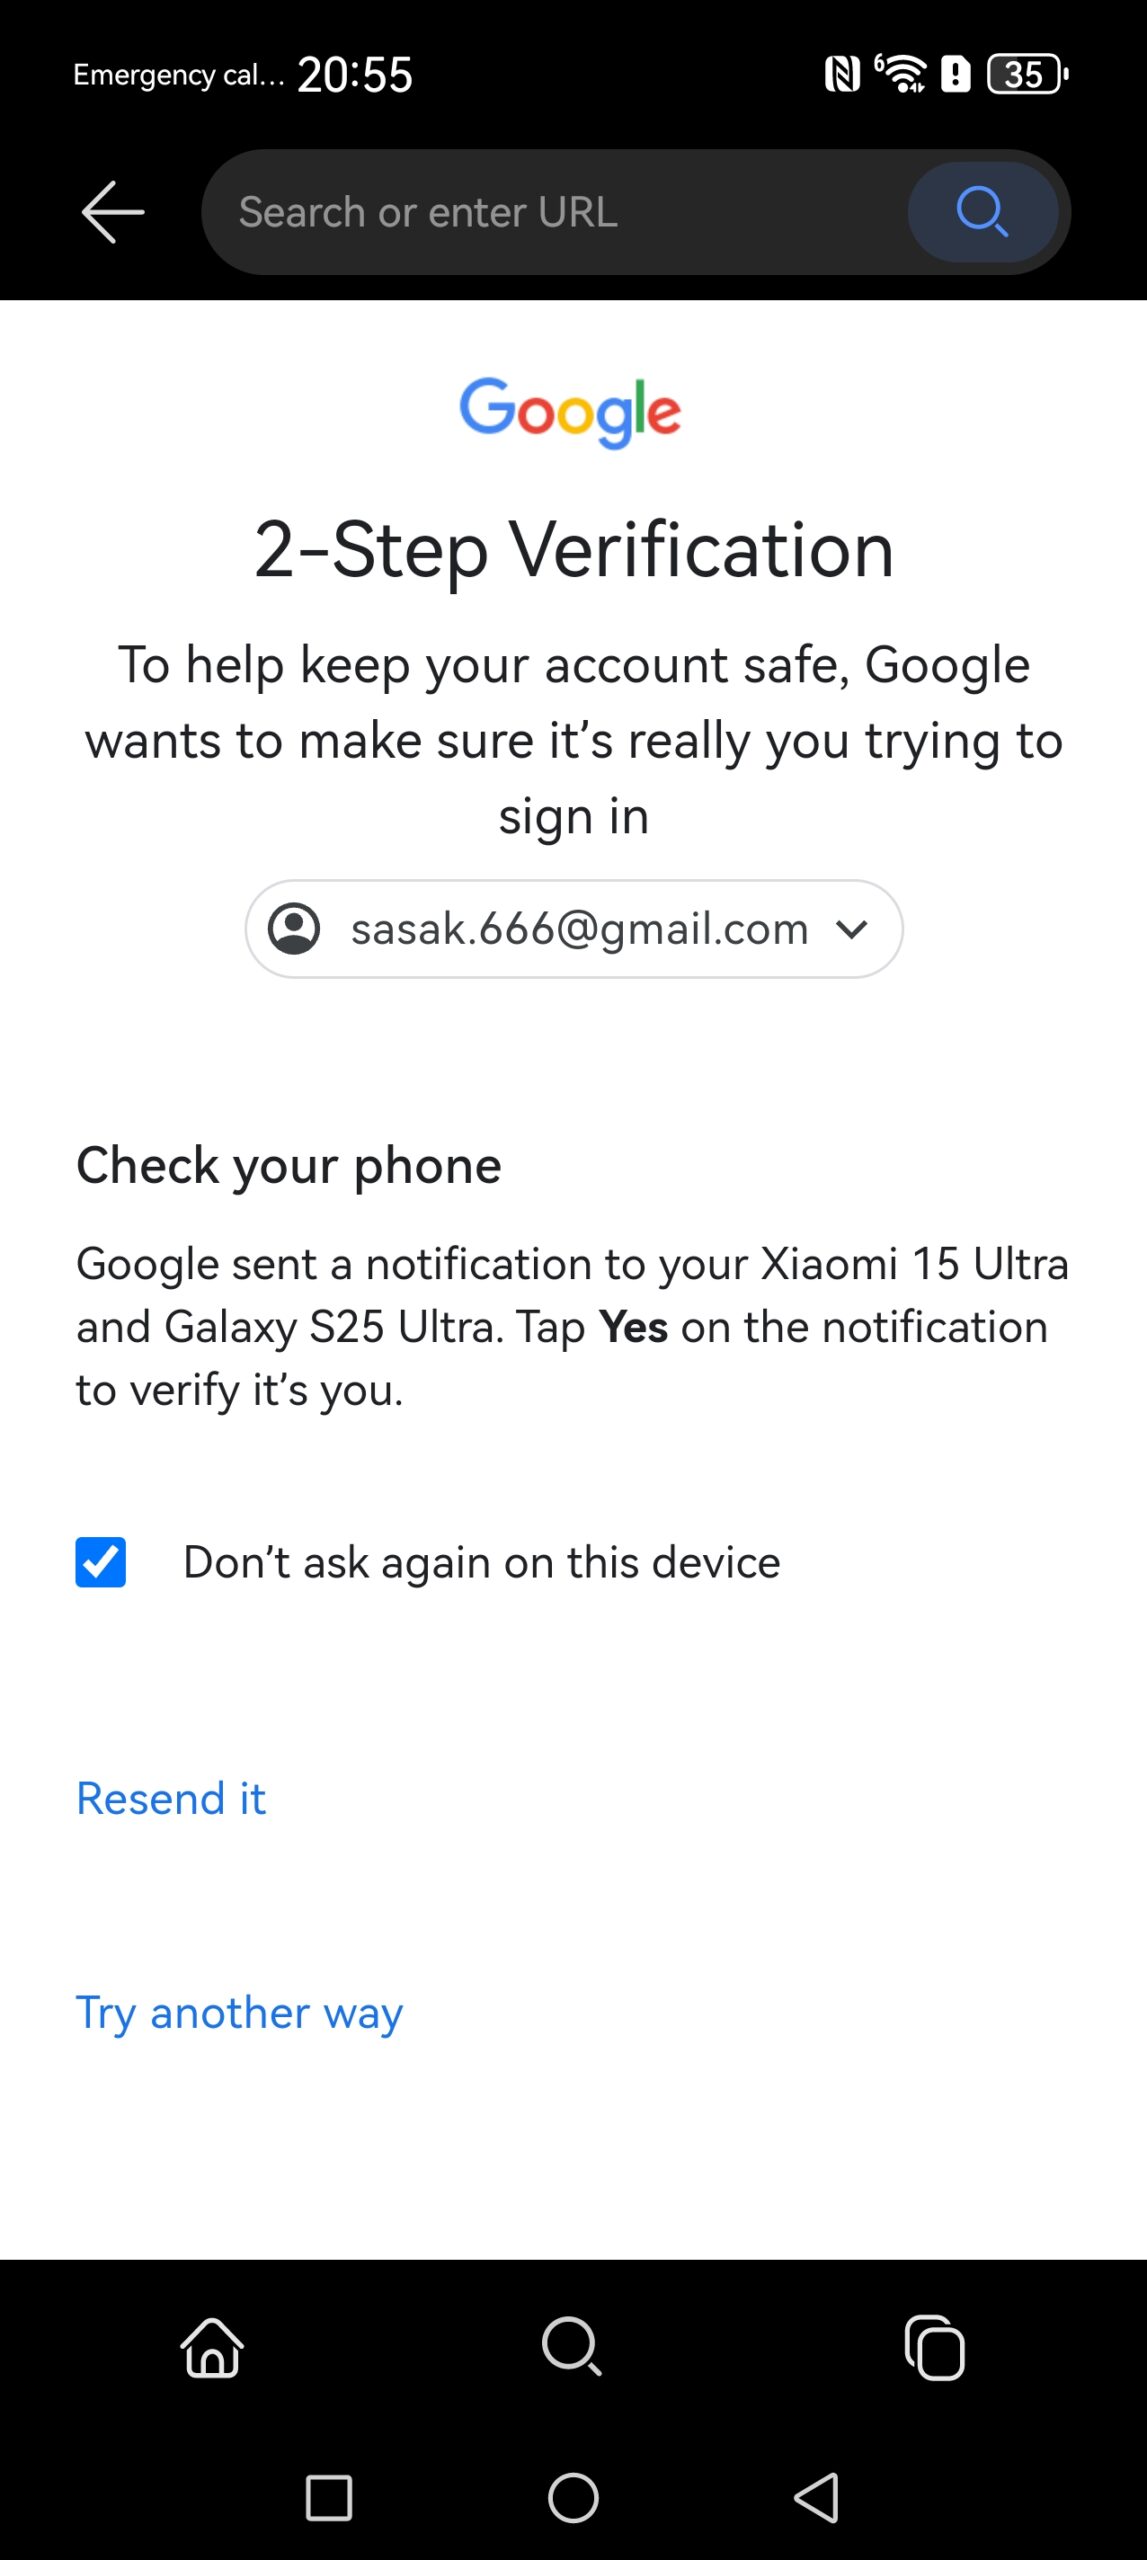The width and height of the screenshot is (1147, 2560).
Task: Uncheck "Don't ask again on this device"
Action: tap(101, 1562)
